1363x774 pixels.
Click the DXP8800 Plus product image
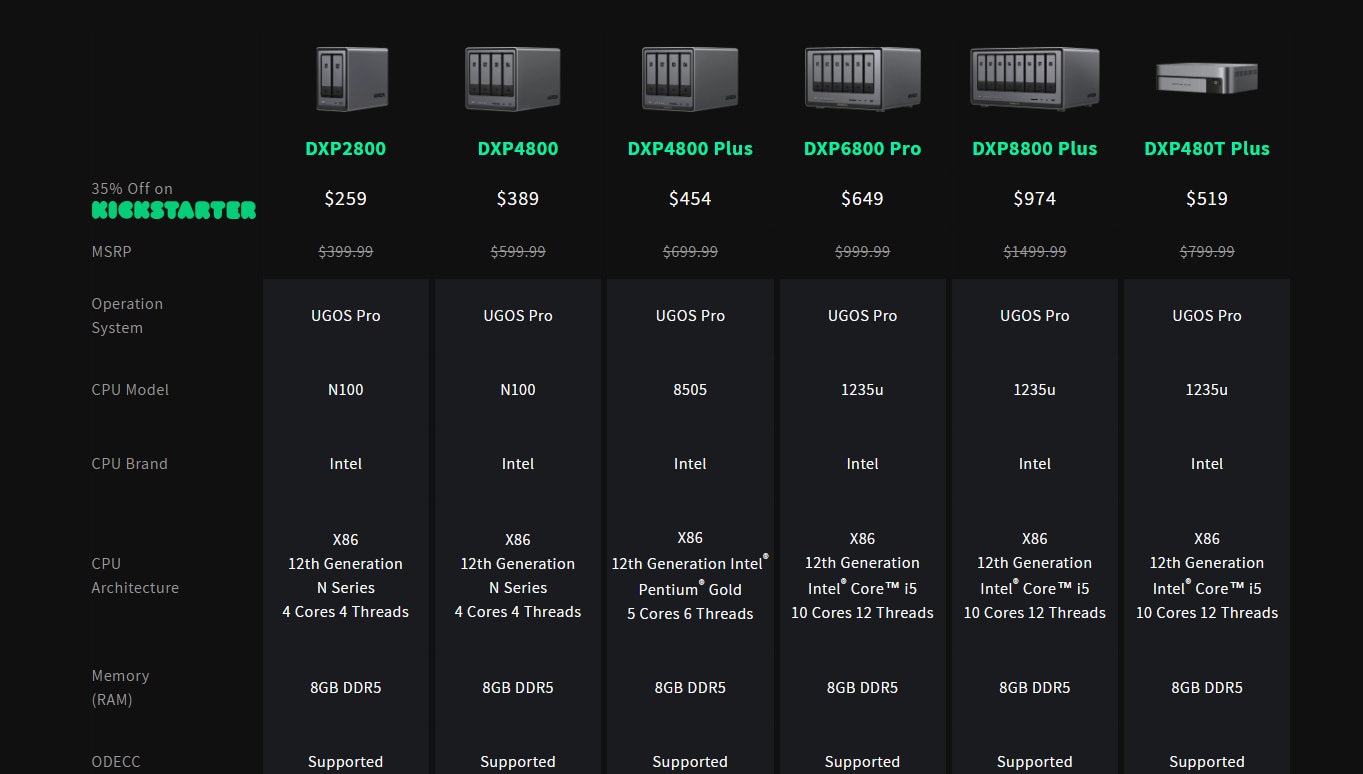(1034, 79)
